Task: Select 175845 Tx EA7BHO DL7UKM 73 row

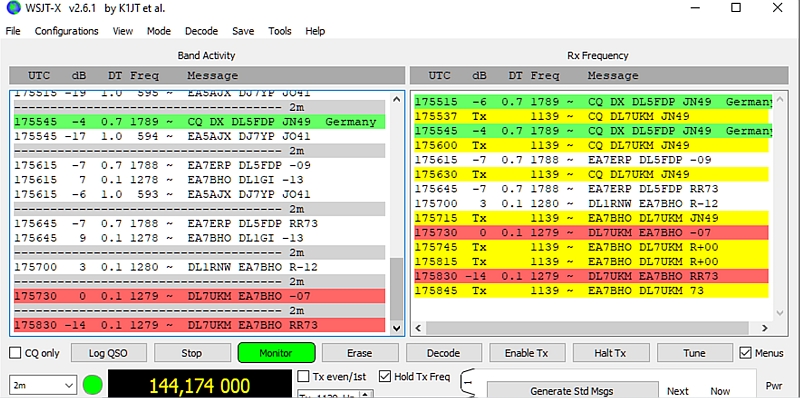Action: [x=591, y=291]
